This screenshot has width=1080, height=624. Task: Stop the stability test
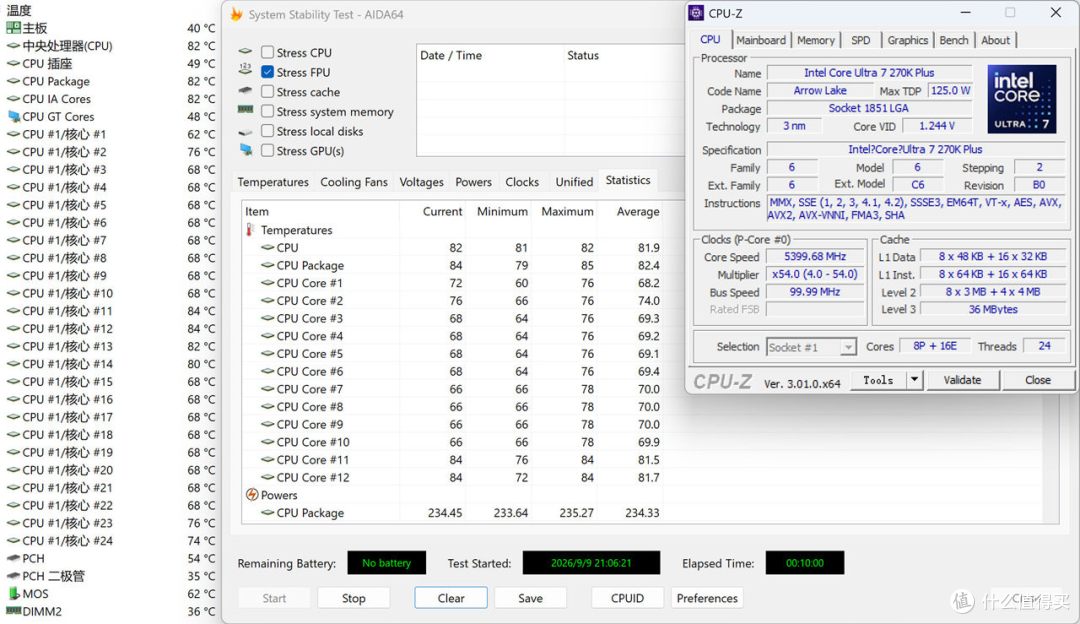(x=353, y=598)
